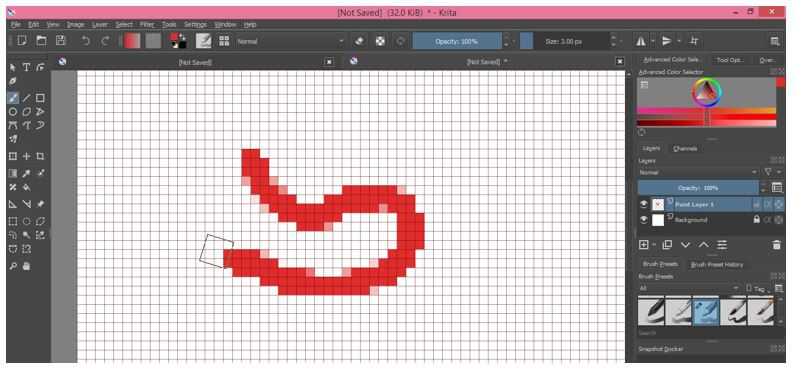The height and width of the screenshot is (370, 797).
Task: Open layer blending mode Normal dropdown
Action: pyautogui.click(x=698, y=172)
